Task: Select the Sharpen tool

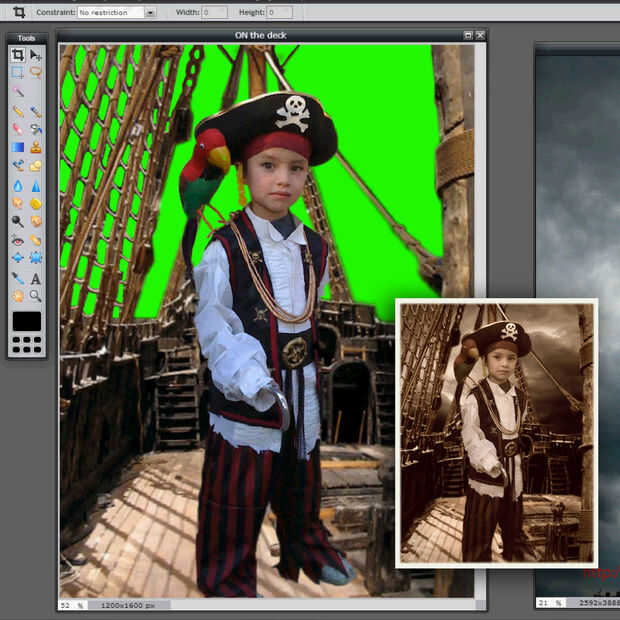Action: [x=36, y=185]
